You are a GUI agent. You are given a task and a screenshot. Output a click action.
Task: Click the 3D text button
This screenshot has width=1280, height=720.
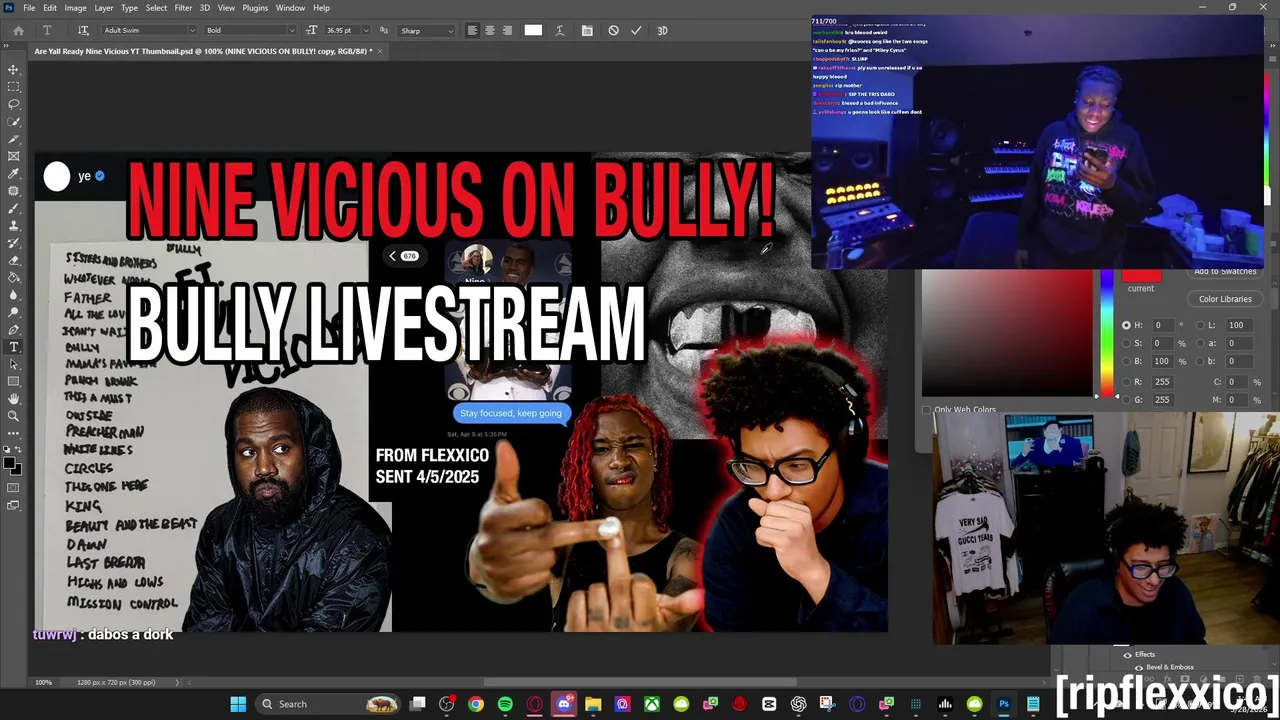point(662,30)
